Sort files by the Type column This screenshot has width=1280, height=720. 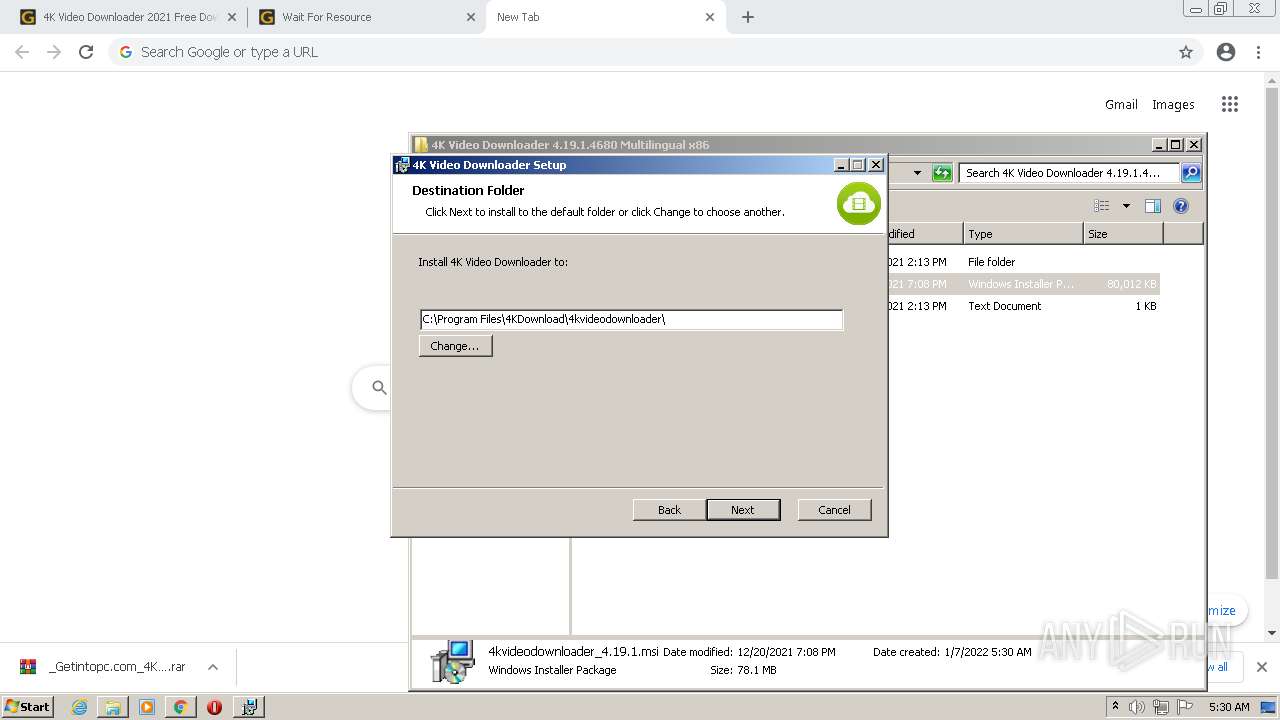pos(1023,234)
